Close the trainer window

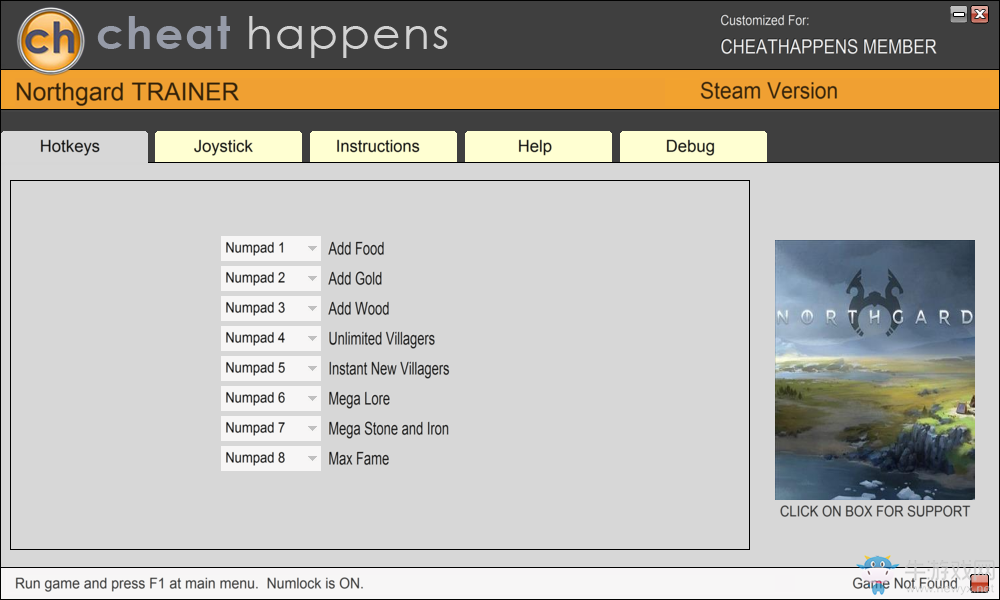980,14
